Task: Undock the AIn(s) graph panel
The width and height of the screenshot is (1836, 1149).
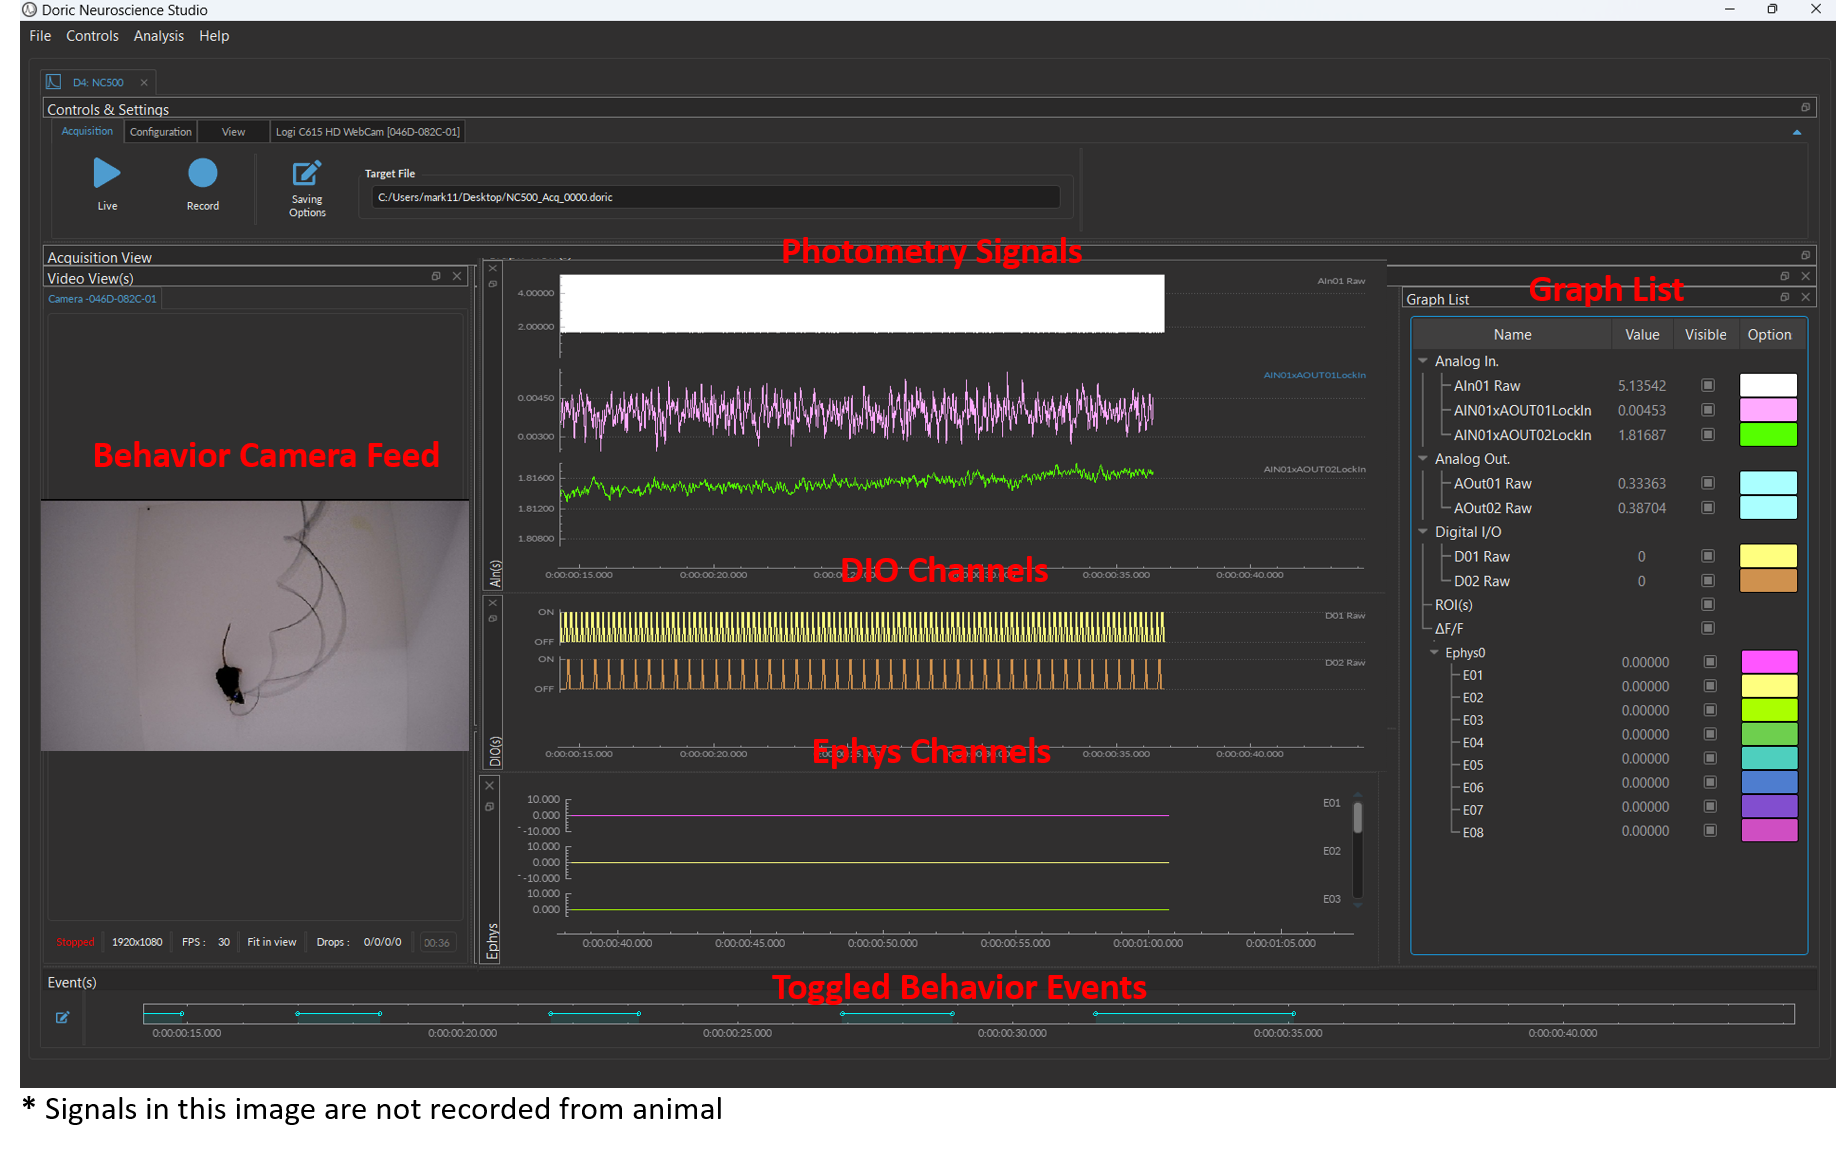Action: pyautogui.click(x=493, y=285)
